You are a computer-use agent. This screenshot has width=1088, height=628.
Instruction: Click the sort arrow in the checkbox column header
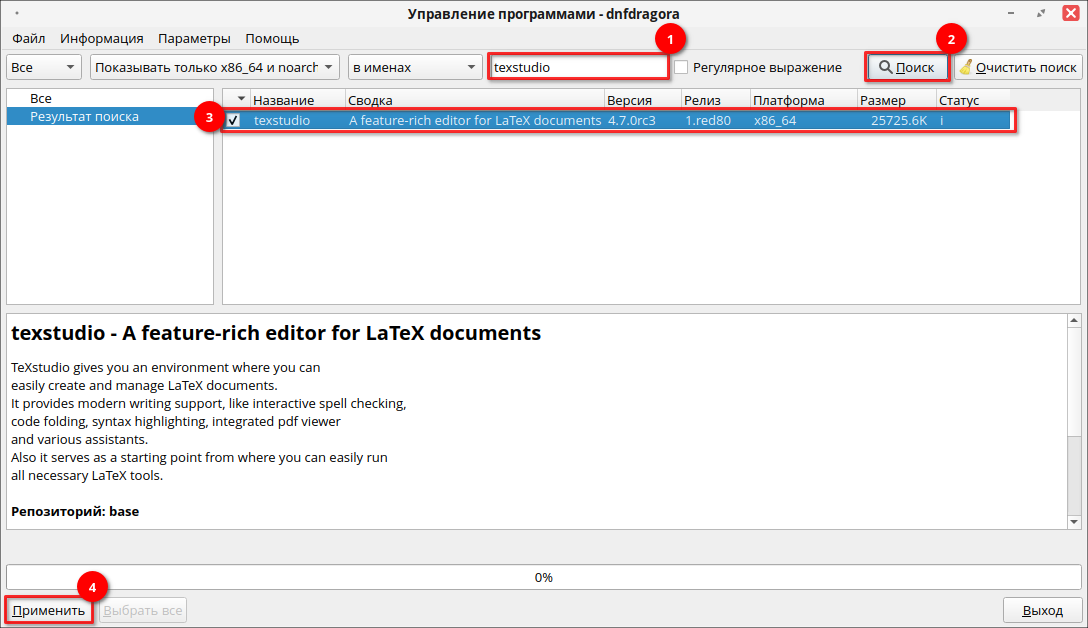pyautogui.click(x=241, y=99)
